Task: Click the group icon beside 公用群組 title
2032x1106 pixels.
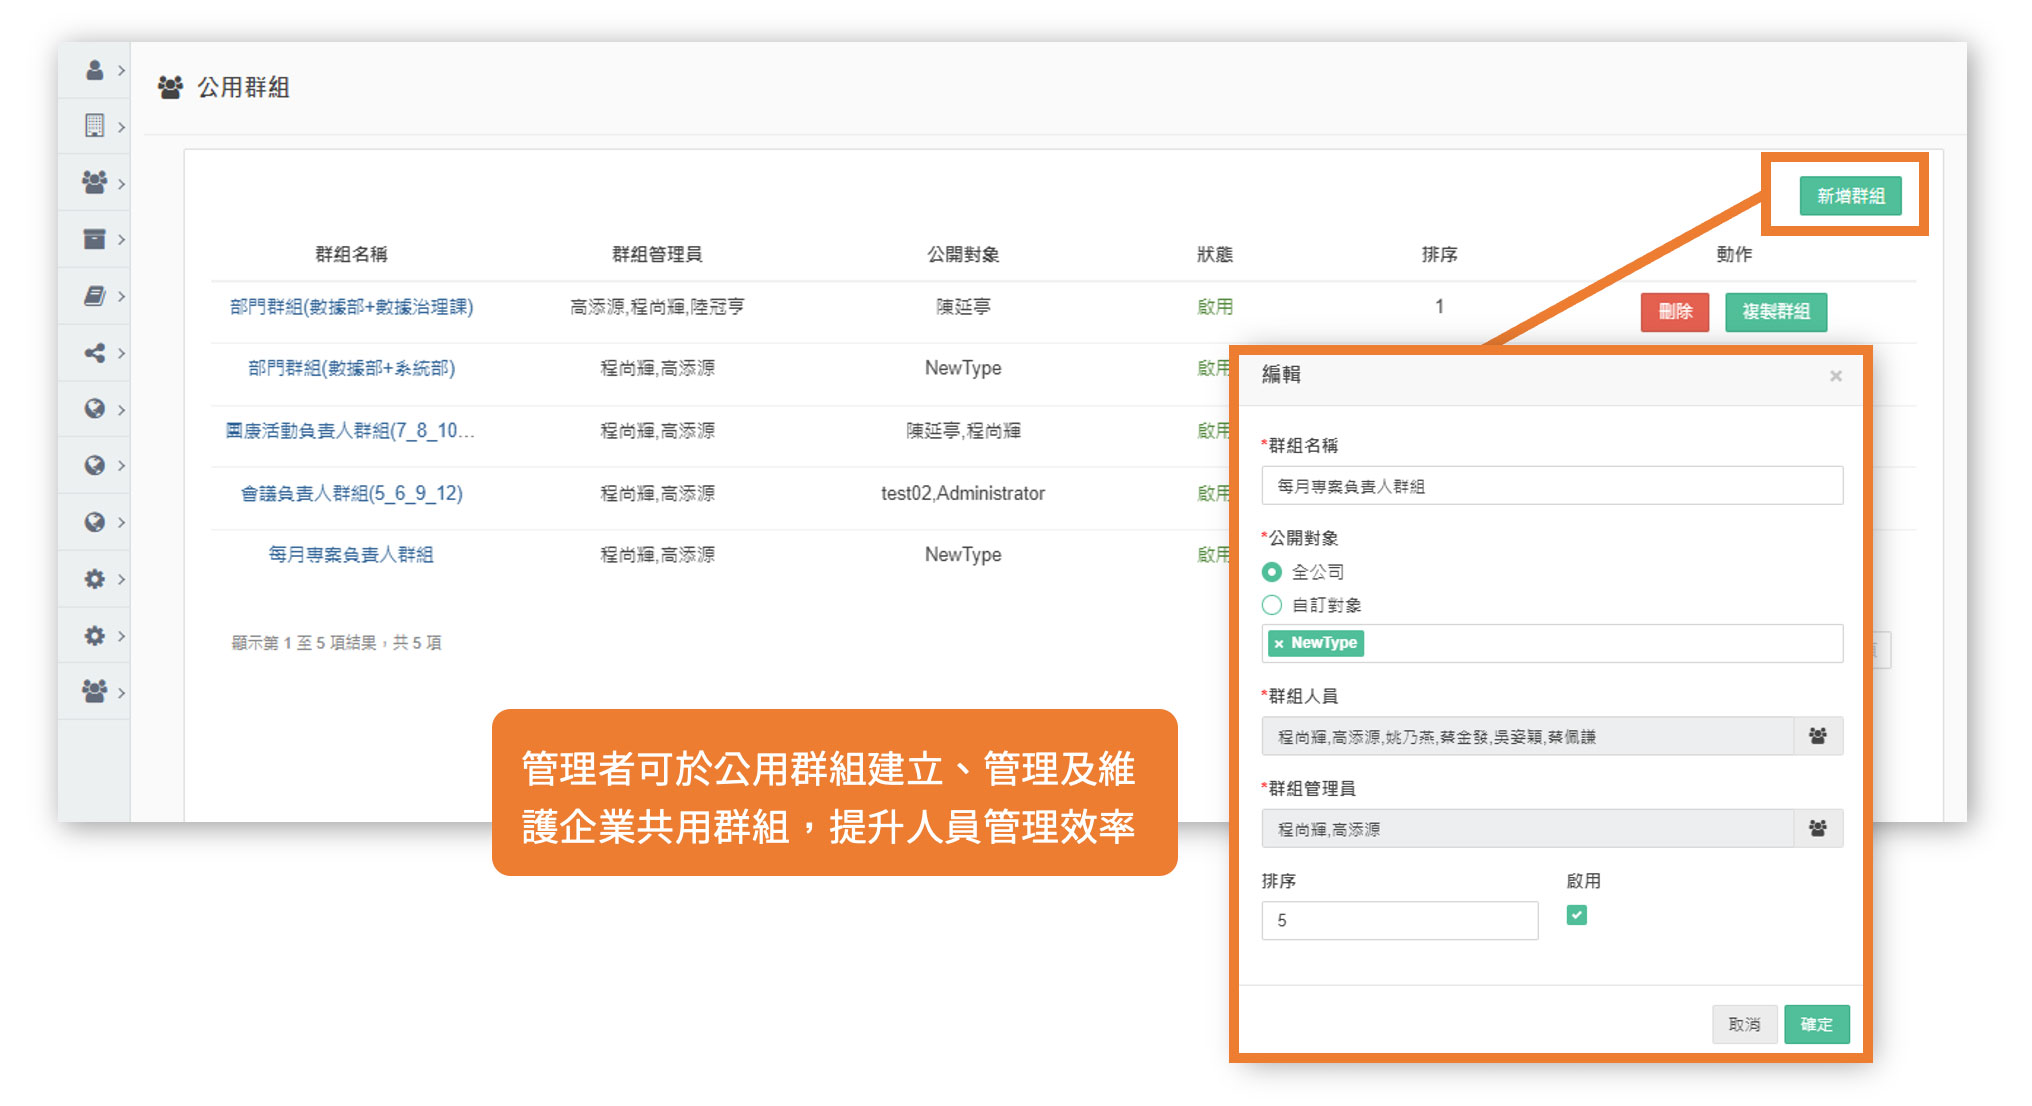Action: coord(171,87)
